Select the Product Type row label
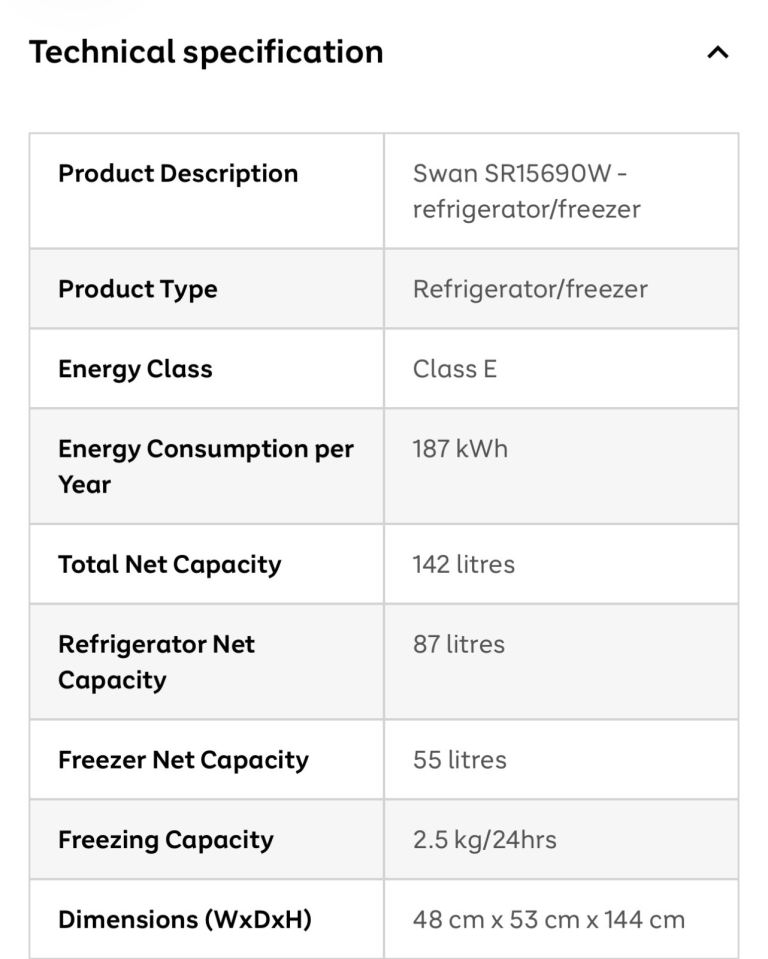The image size is (768, 959). click(x=138, y=289)
